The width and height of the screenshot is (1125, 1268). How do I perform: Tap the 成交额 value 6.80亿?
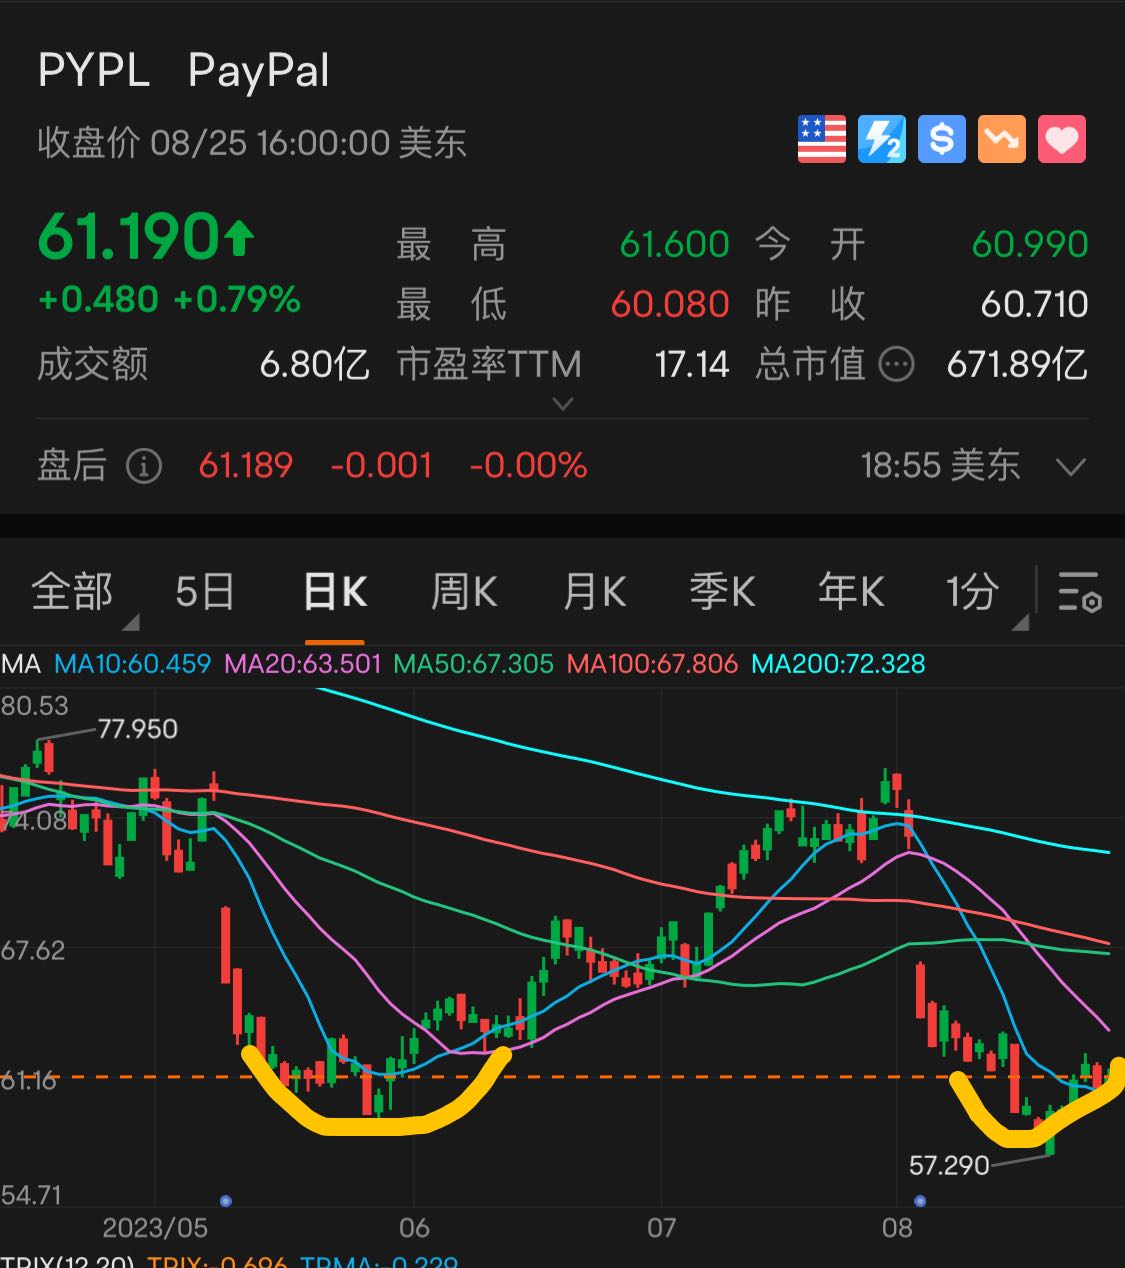(x=314, y=364)
